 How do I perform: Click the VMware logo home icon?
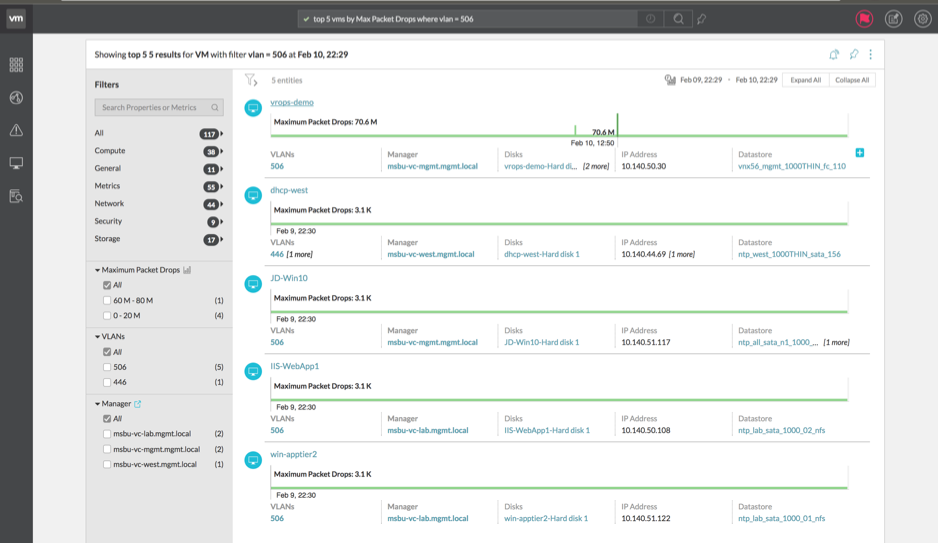coord(16,19)
